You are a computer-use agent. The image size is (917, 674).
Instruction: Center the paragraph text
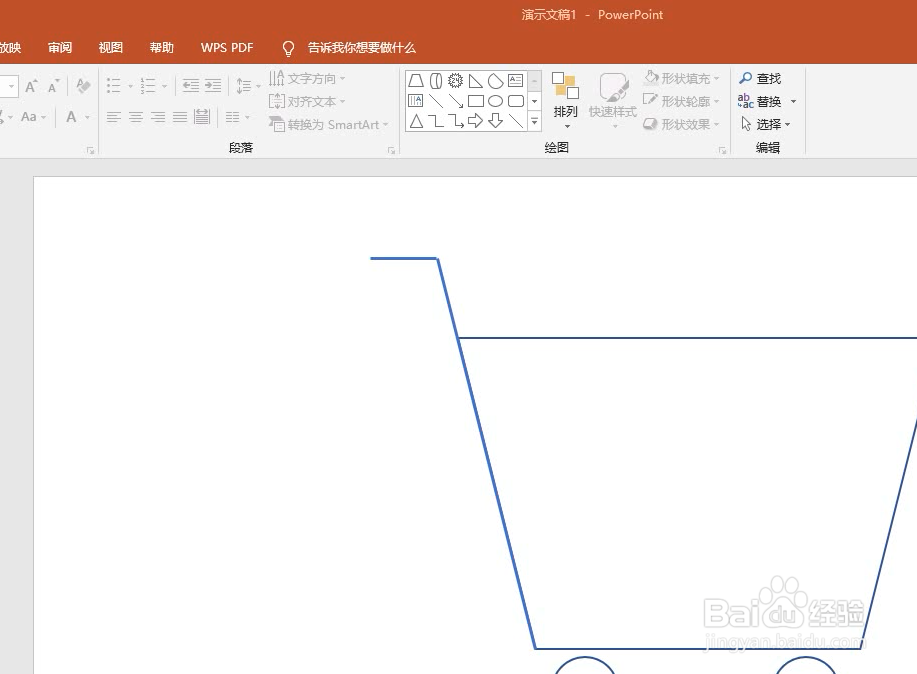click(136, 117)
